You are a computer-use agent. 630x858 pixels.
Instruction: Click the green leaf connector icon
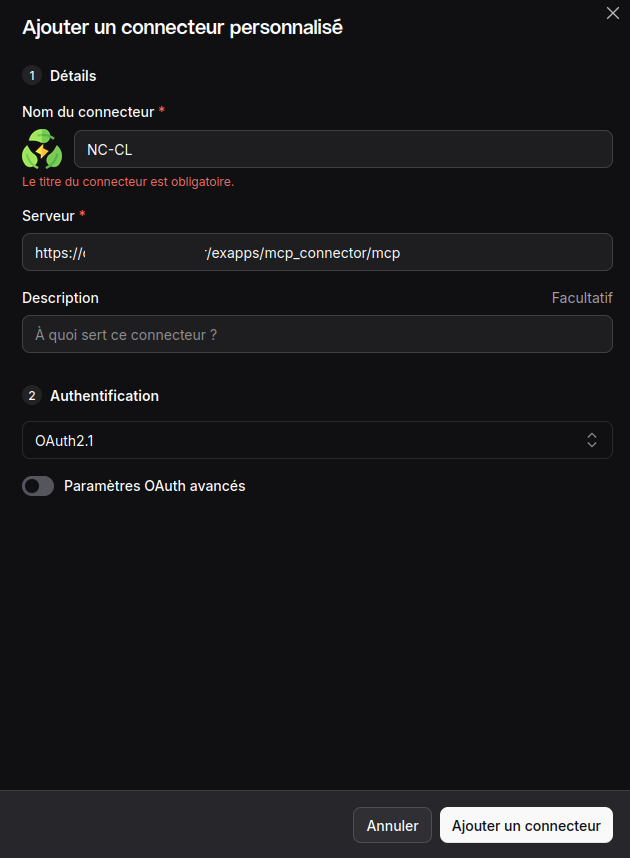[x=42, y=149]
